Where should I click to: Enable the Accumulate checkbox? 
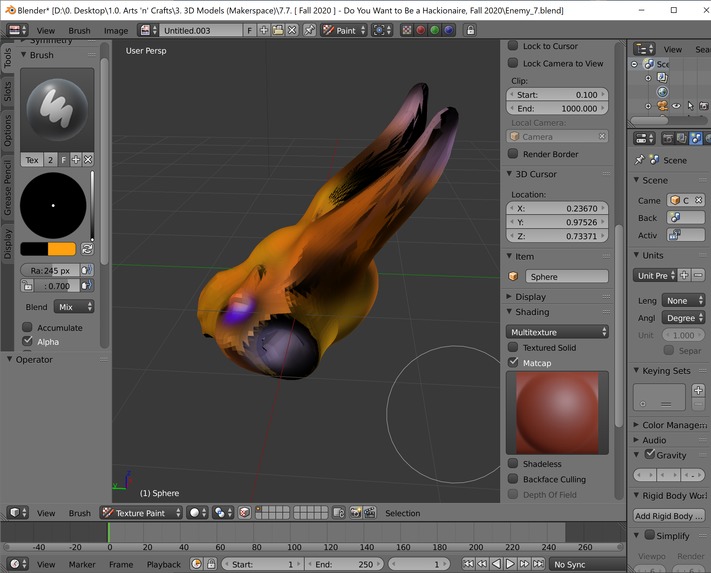(x=28, y=327)
